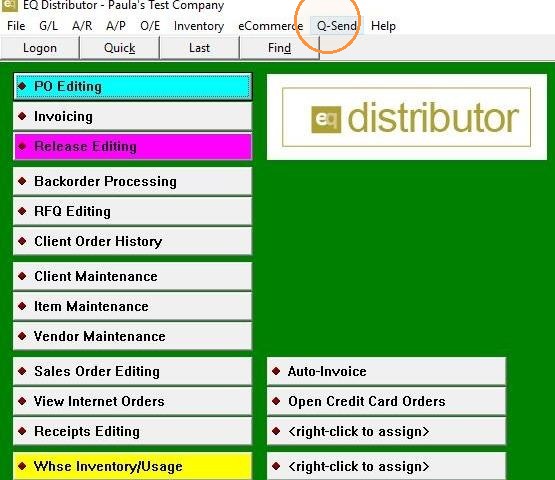555x480 pixels.
Task: Launch Auto-Invoice
Action: (x=387, y=371)
